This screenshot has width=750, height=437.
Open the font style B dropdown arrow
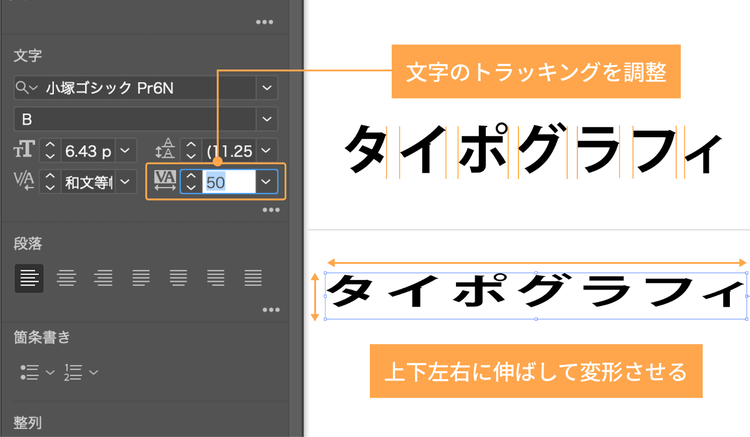click(267, 119)
